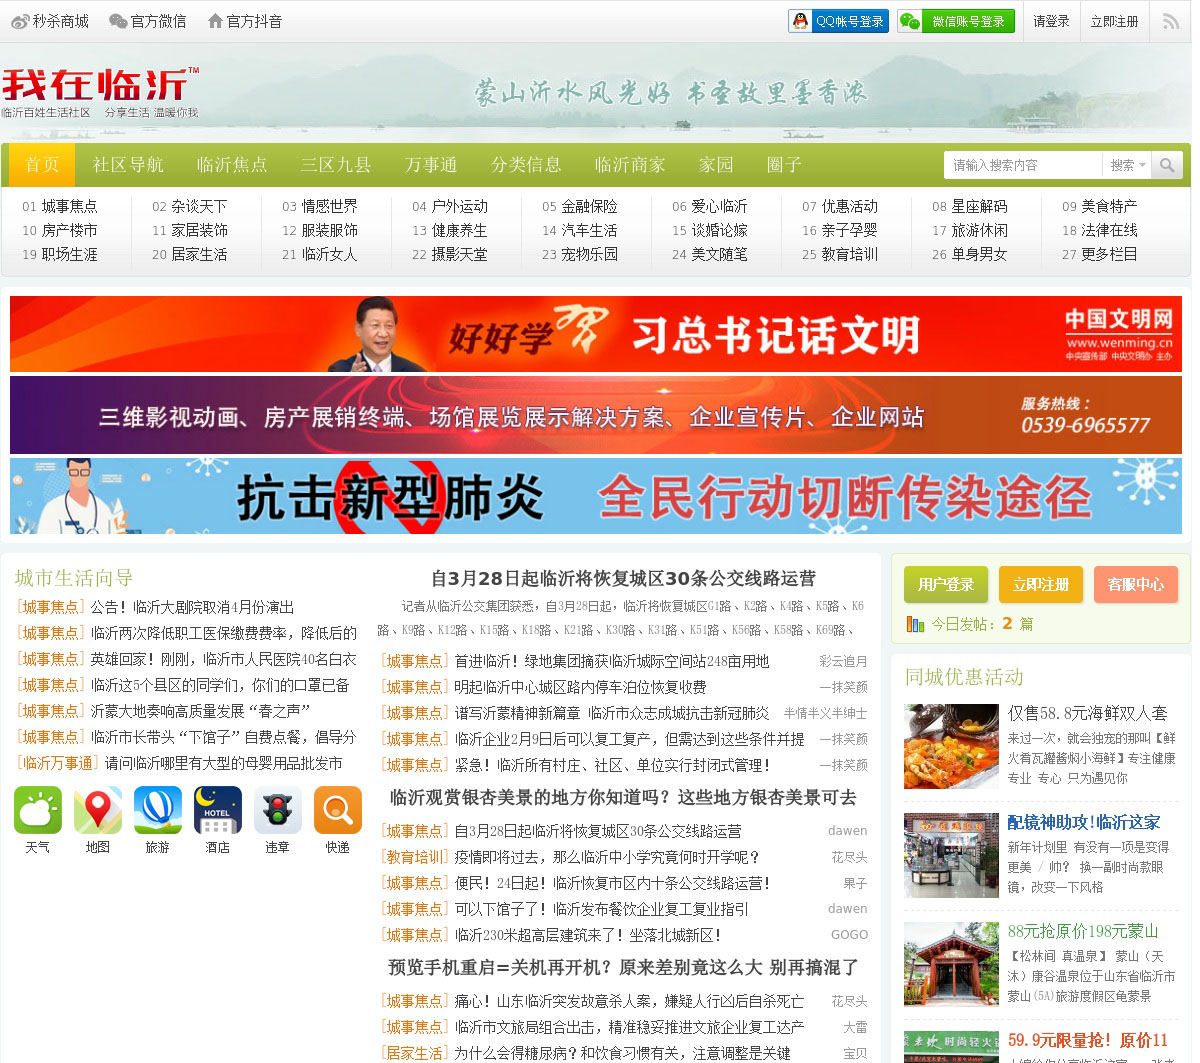Screen dimensions: 1200x1063
Task: Click the 立即注册 top bar link
Action: coord(1114,21)
